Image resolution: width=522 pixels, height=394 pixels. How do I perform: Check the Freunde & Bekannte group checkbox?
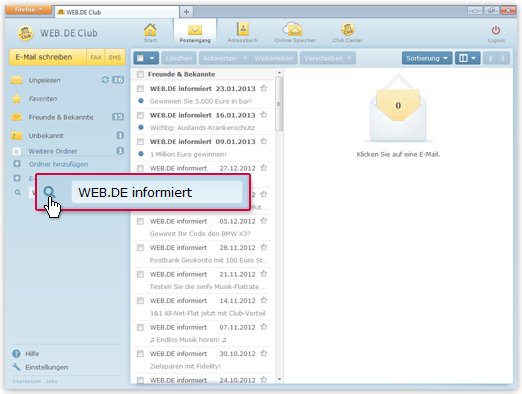tap(140, 74)
